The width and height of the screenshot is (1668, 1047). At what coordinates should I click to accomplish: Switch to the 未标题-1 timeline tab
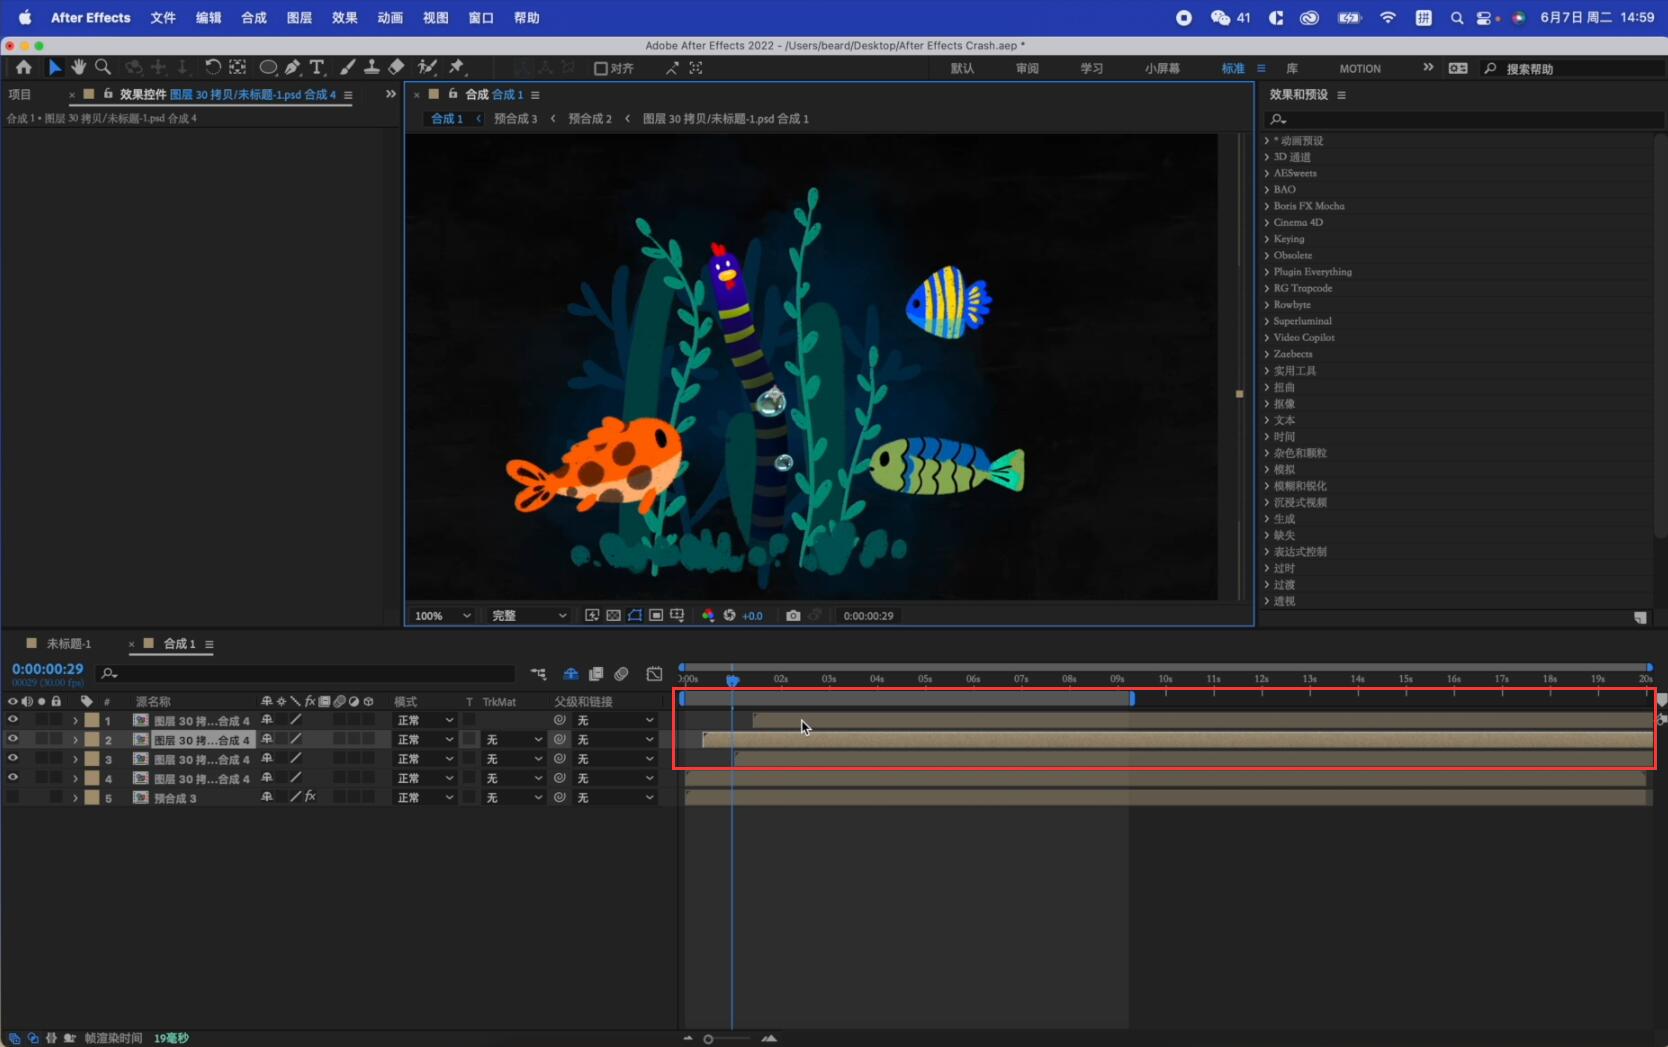(x=68, y=644)
